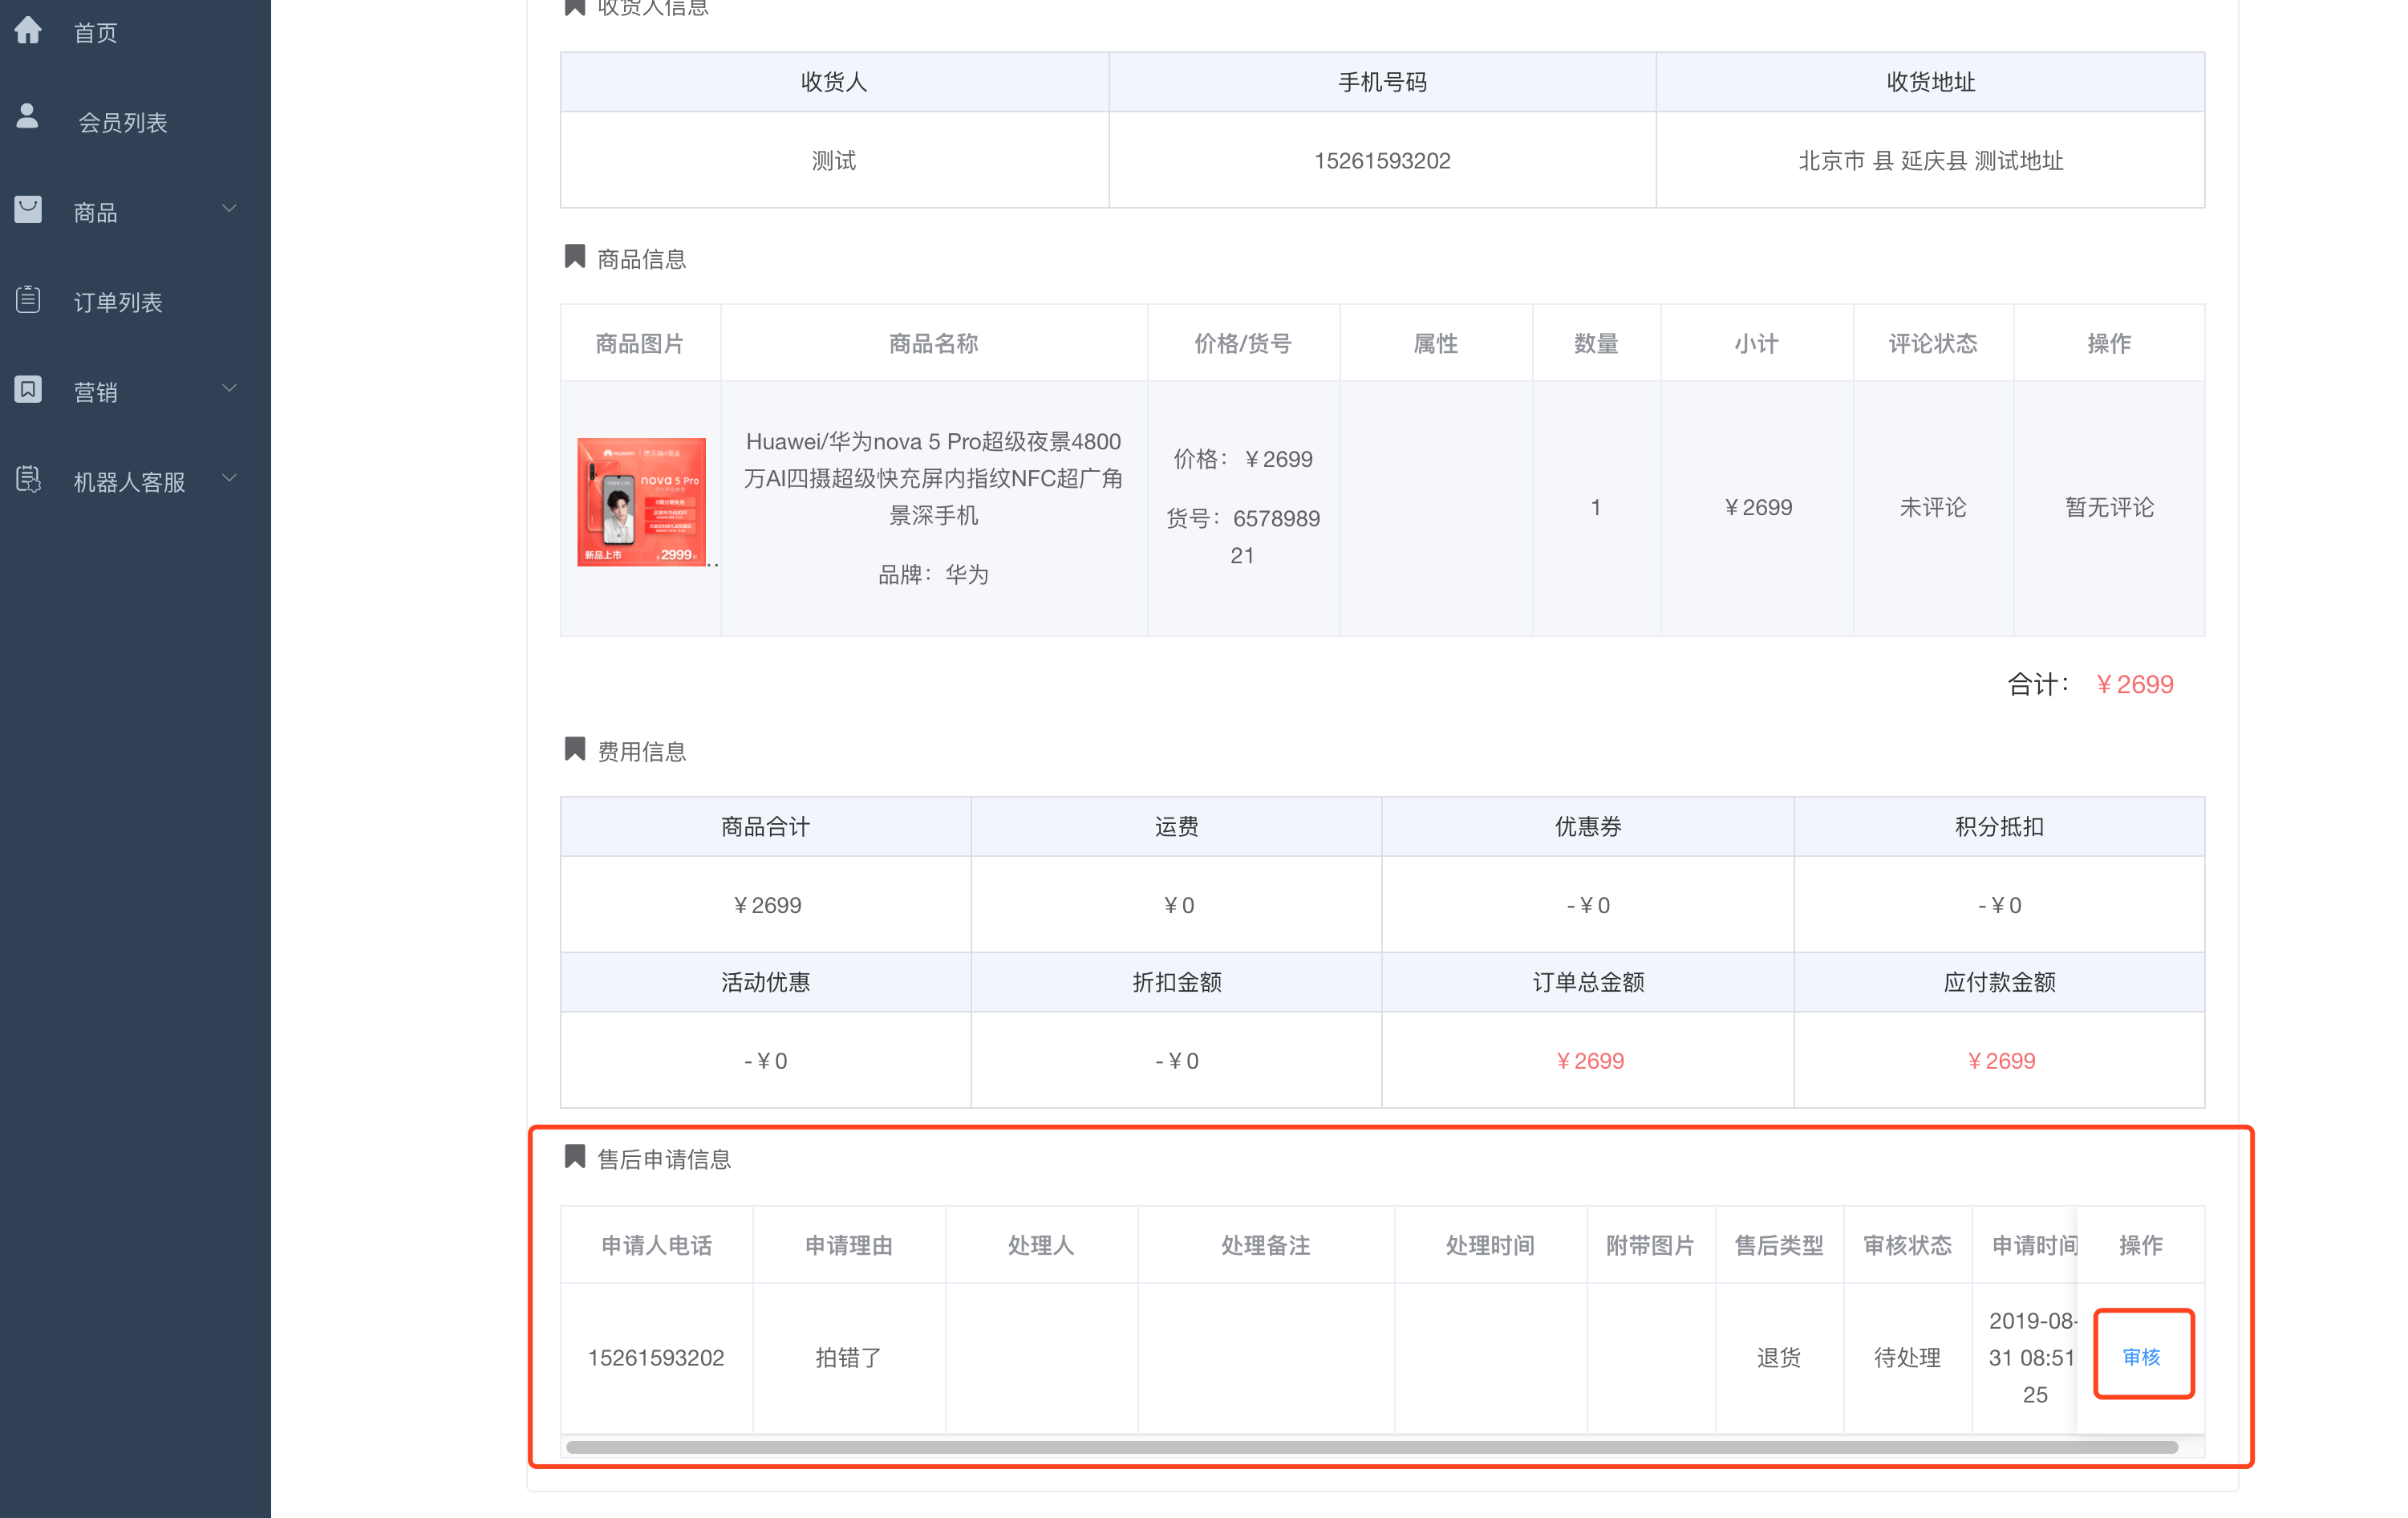The image size is (2408, 1518).
Task: Click the marketing bookmark icon
Action: 28,389
